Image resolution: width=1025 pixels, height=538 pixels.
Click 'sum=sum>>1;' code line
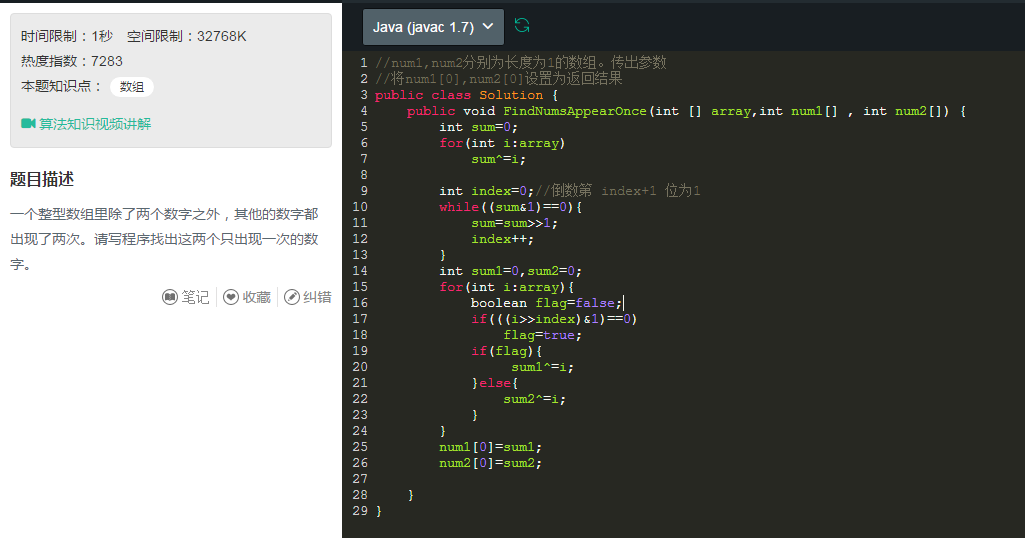pos(514,223)
